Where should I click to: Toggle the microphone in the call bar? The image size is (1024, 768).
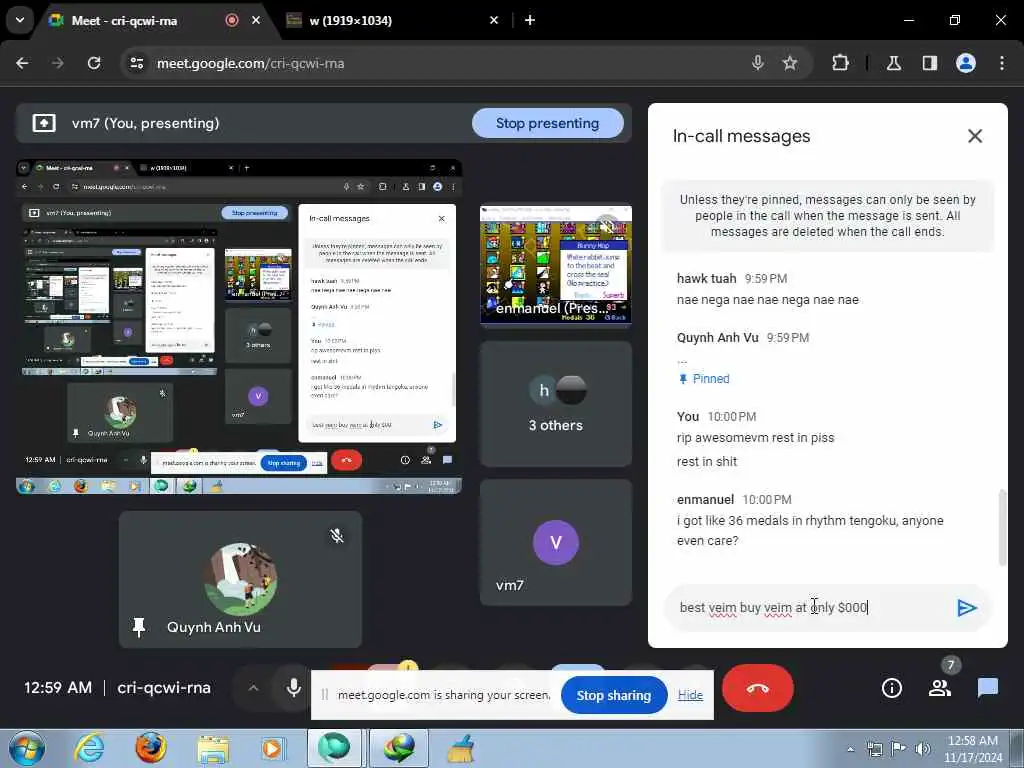click(294, 688)
